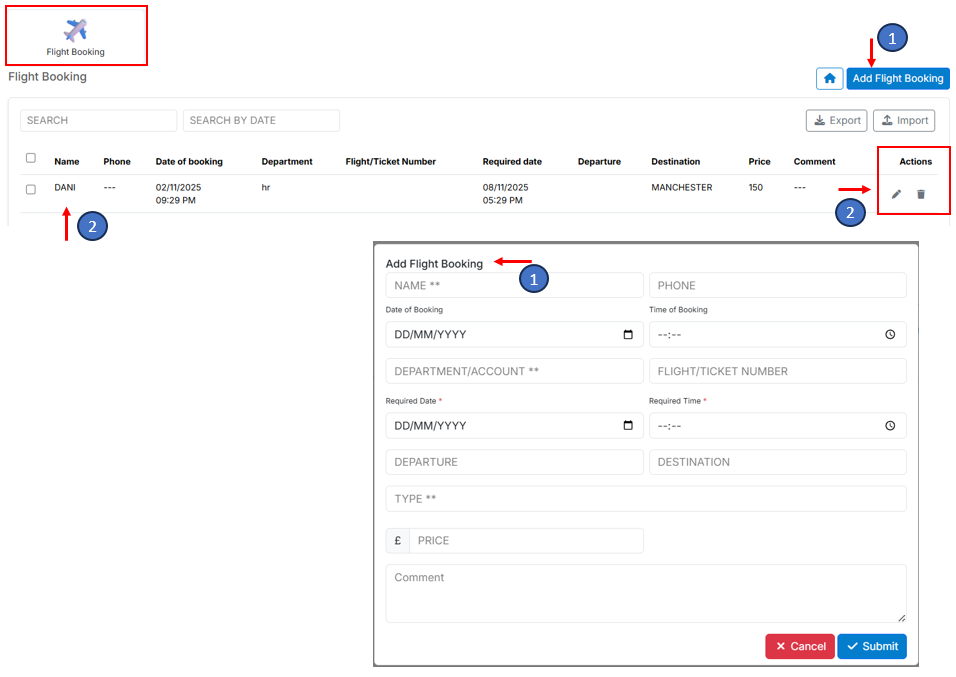Screen dimensions: 956x677
Task: Click the Flight Booking airplane icon
Action: 75,30
